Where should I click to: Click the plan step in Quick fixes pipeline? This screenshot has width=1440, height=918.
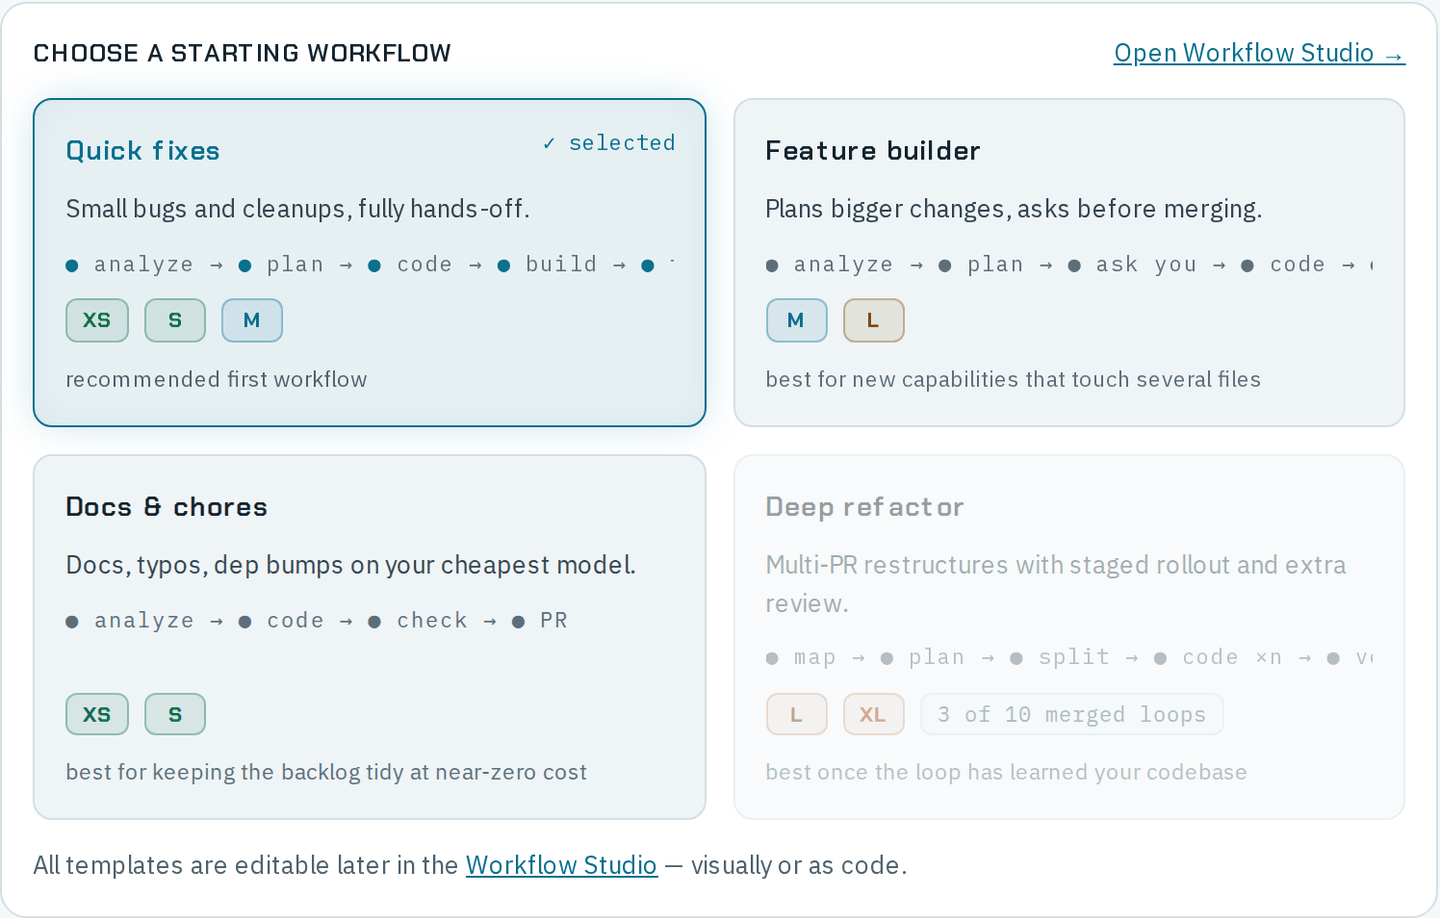point(281,264)
